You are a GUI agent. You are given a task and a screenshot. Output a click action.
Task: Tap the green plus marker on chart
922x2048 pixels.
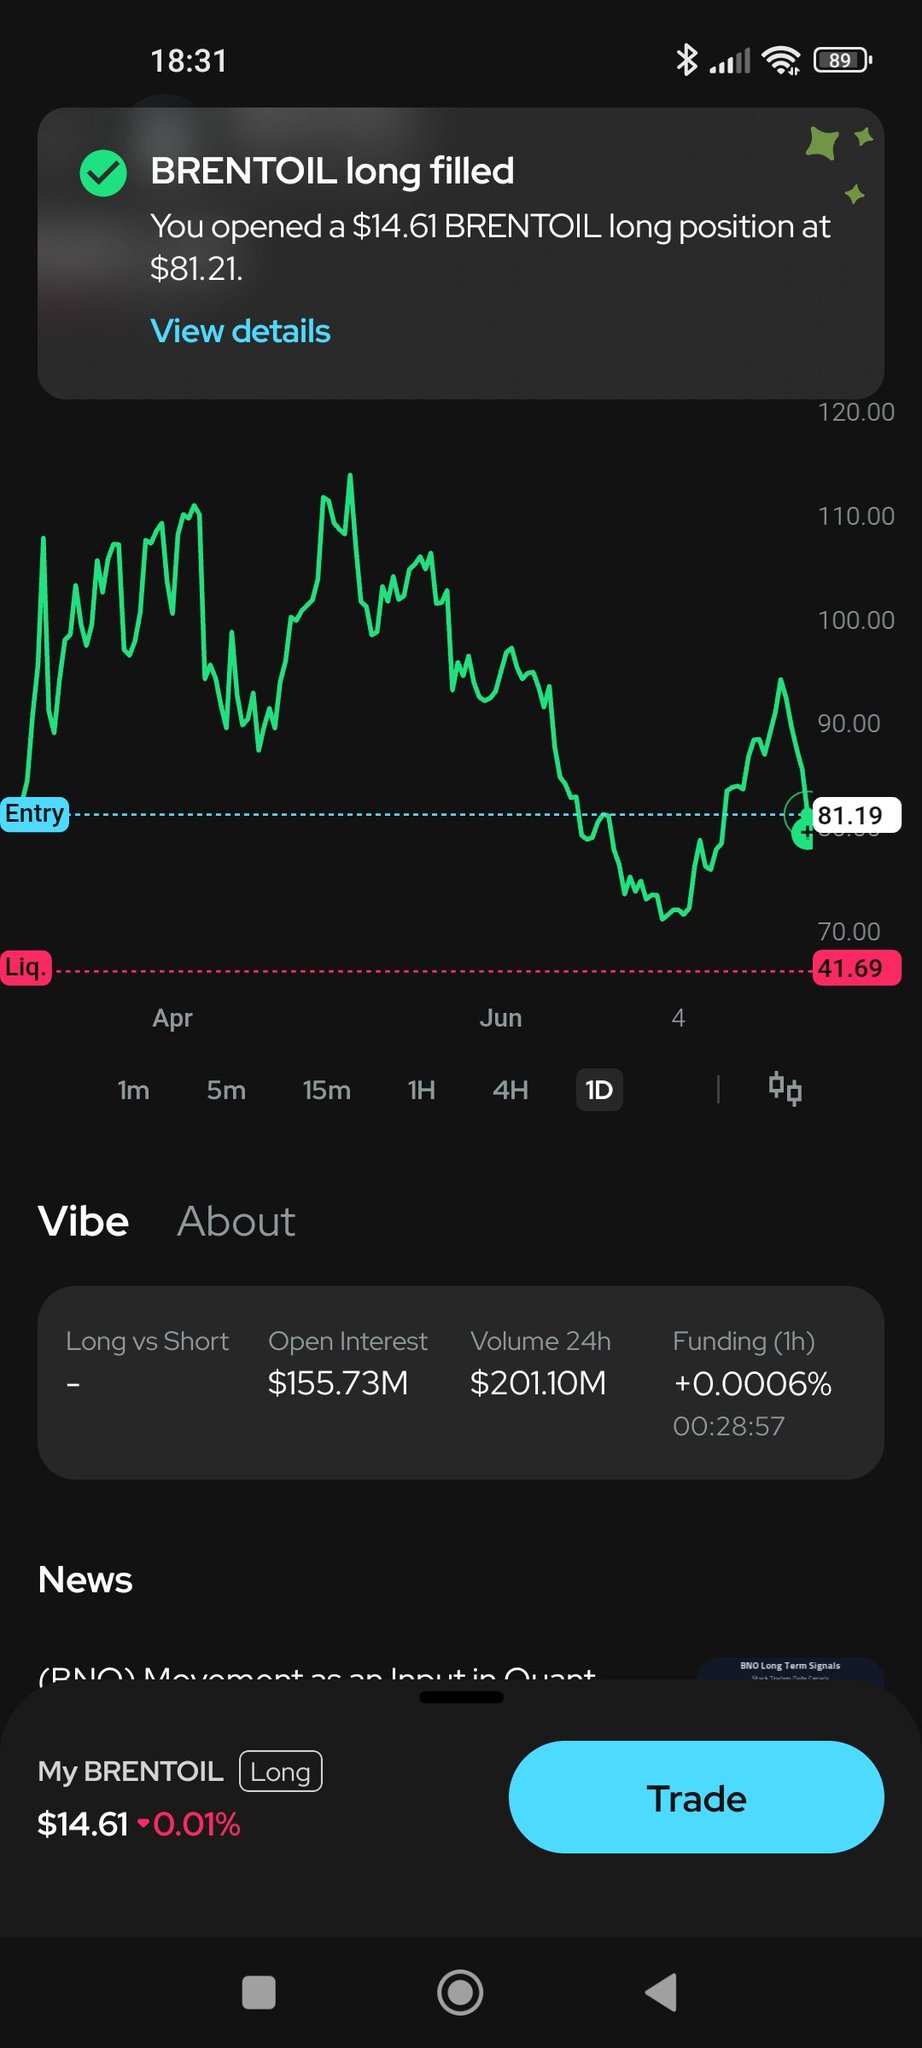tap(804, 832)
